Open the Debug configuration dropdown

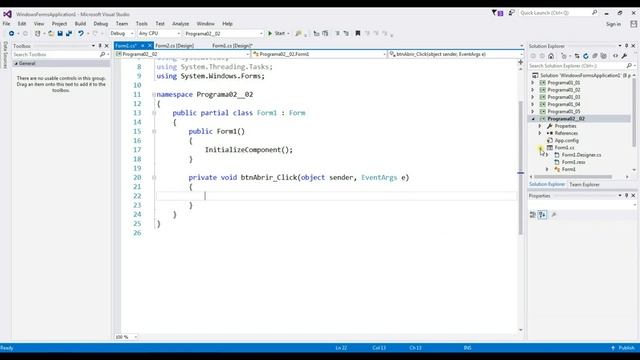pyautogui.click(x=122, y=33)
